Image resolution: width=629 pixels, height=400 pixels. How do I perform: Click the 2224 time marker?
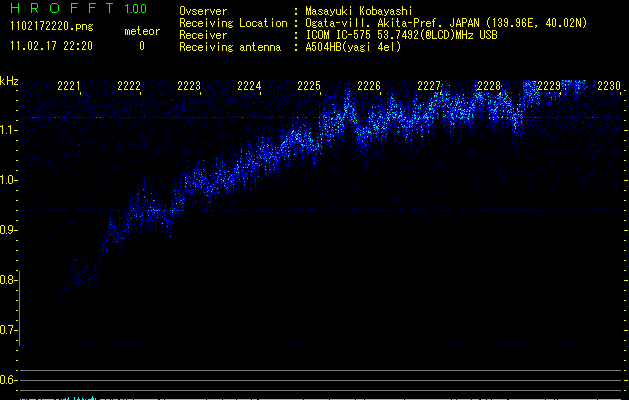click(249, 86)
